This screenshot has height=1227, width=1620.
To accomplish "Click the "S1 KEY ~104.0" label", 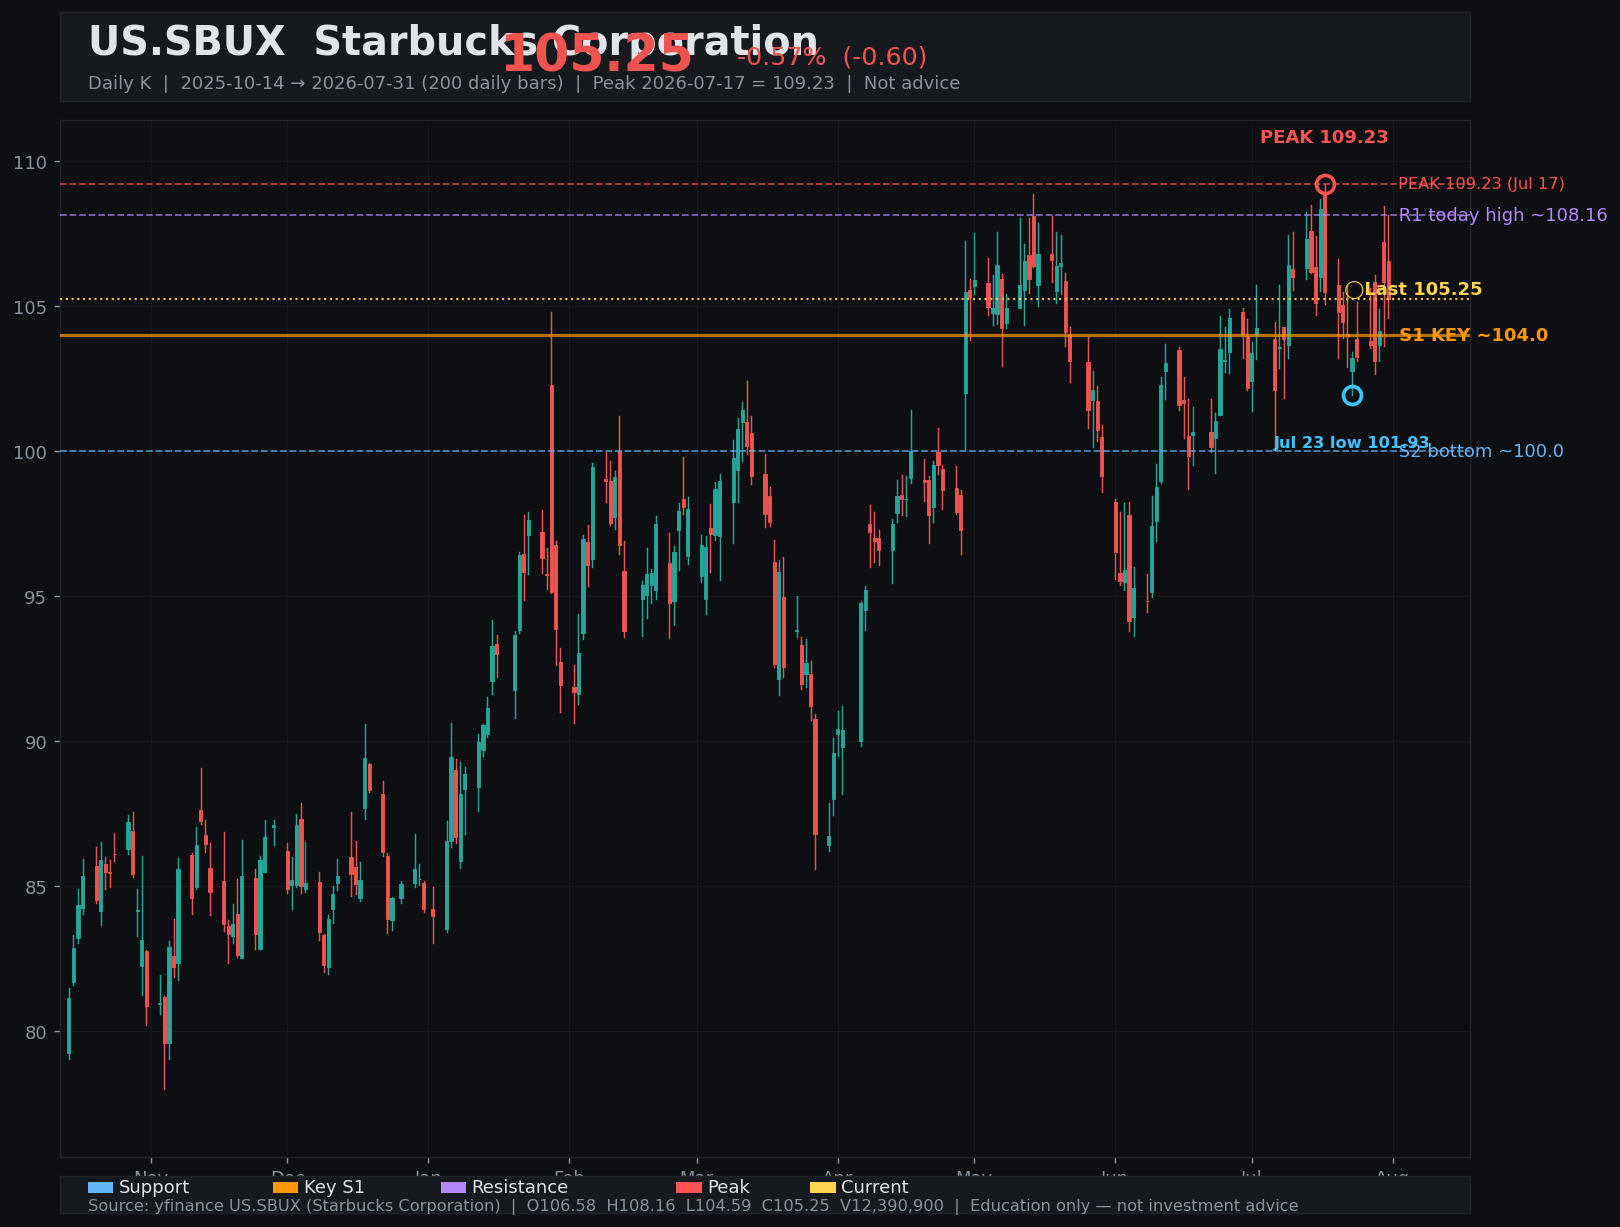I will [1473, 335].
